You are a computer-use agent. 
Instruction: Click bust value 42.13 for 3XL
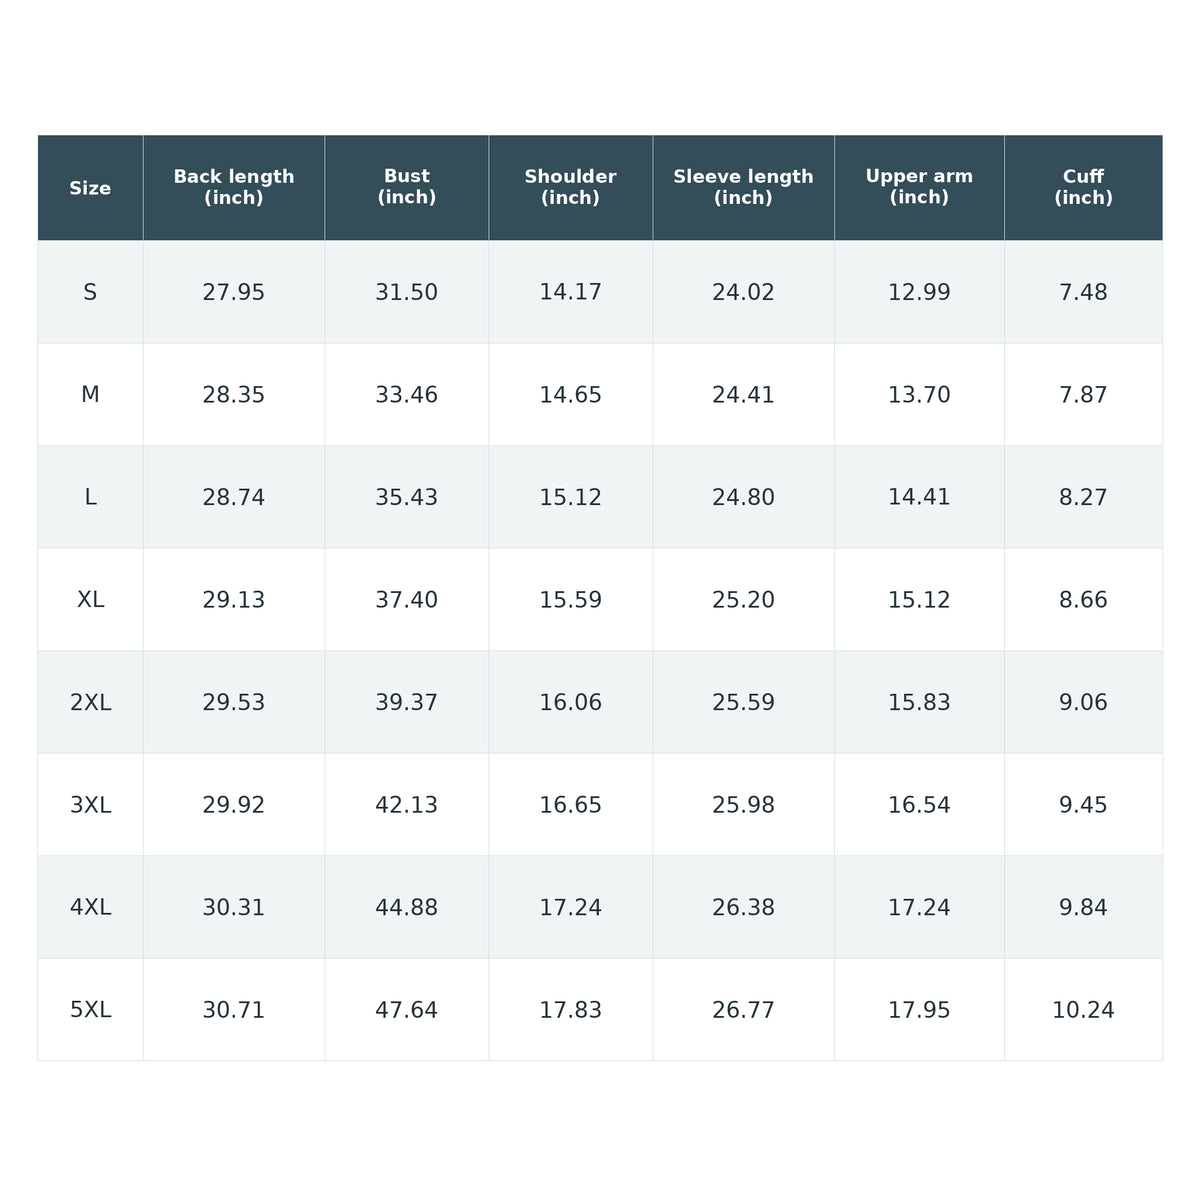point(407,805)
